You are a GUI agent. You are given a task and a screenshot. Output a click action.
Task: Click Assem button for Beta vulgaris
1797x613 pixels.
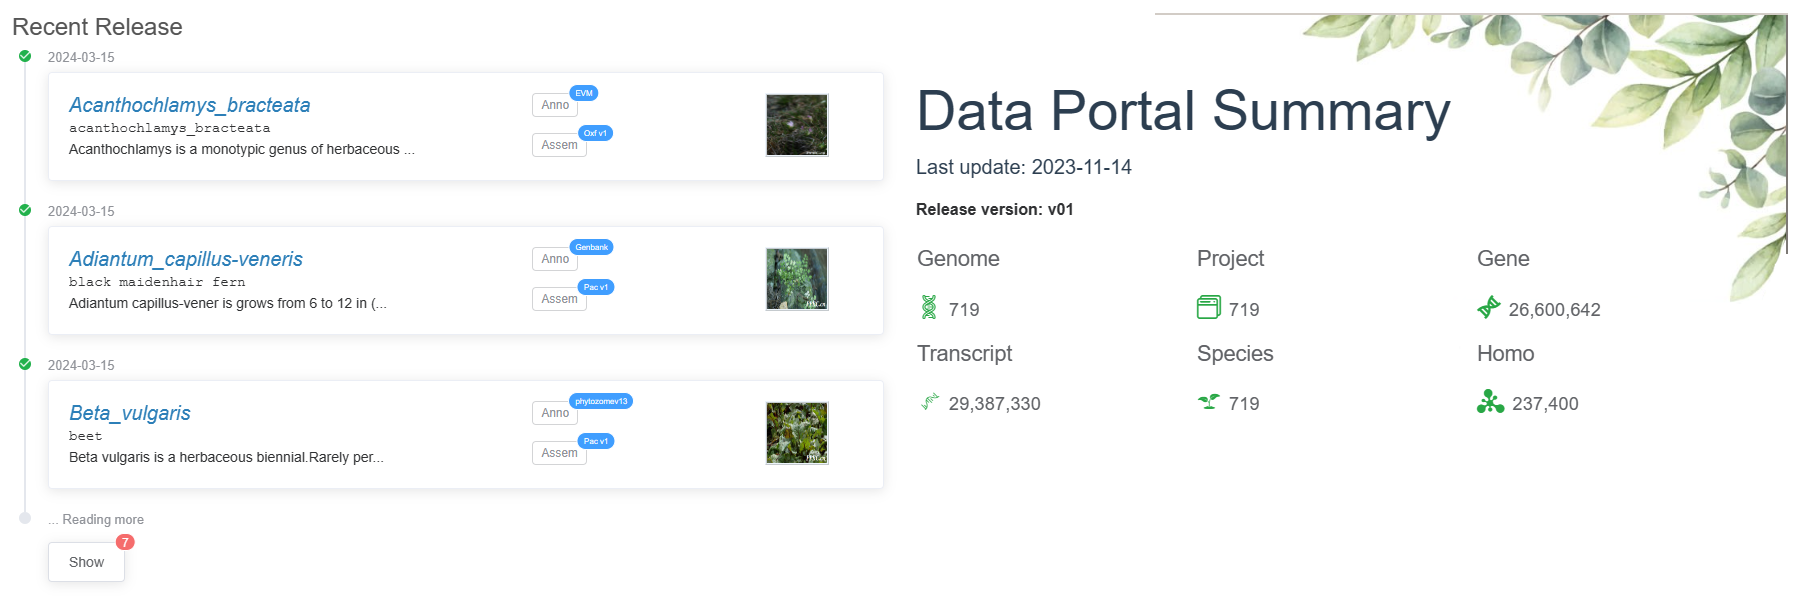pos(558,453)
